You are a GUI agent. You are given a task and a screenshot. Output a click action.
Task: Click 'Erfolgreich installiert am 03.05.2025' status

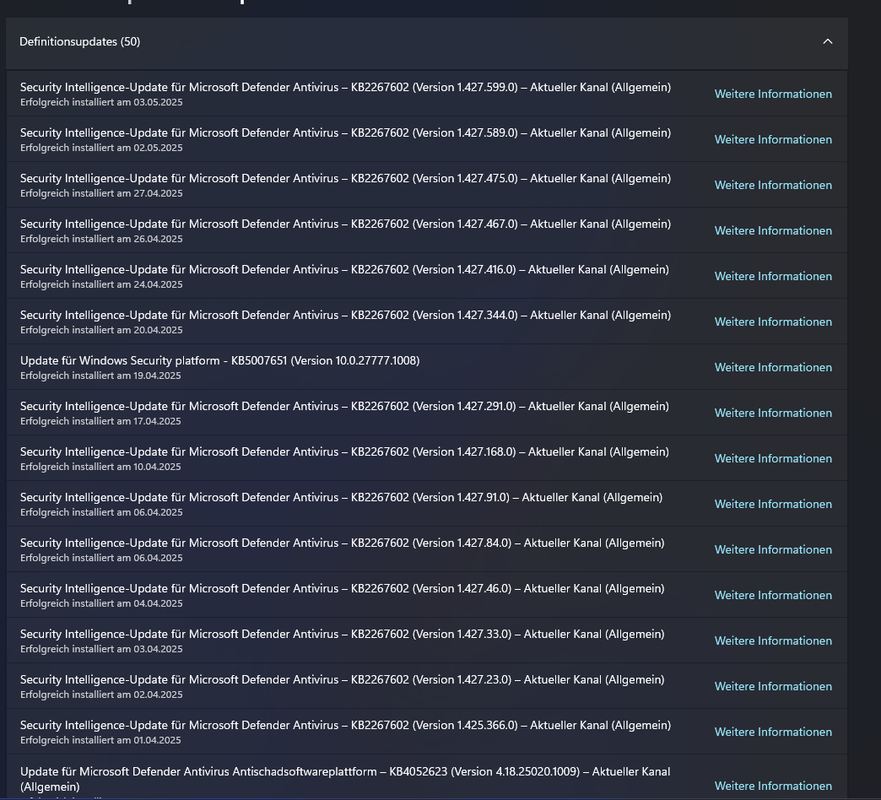[101, 102]
